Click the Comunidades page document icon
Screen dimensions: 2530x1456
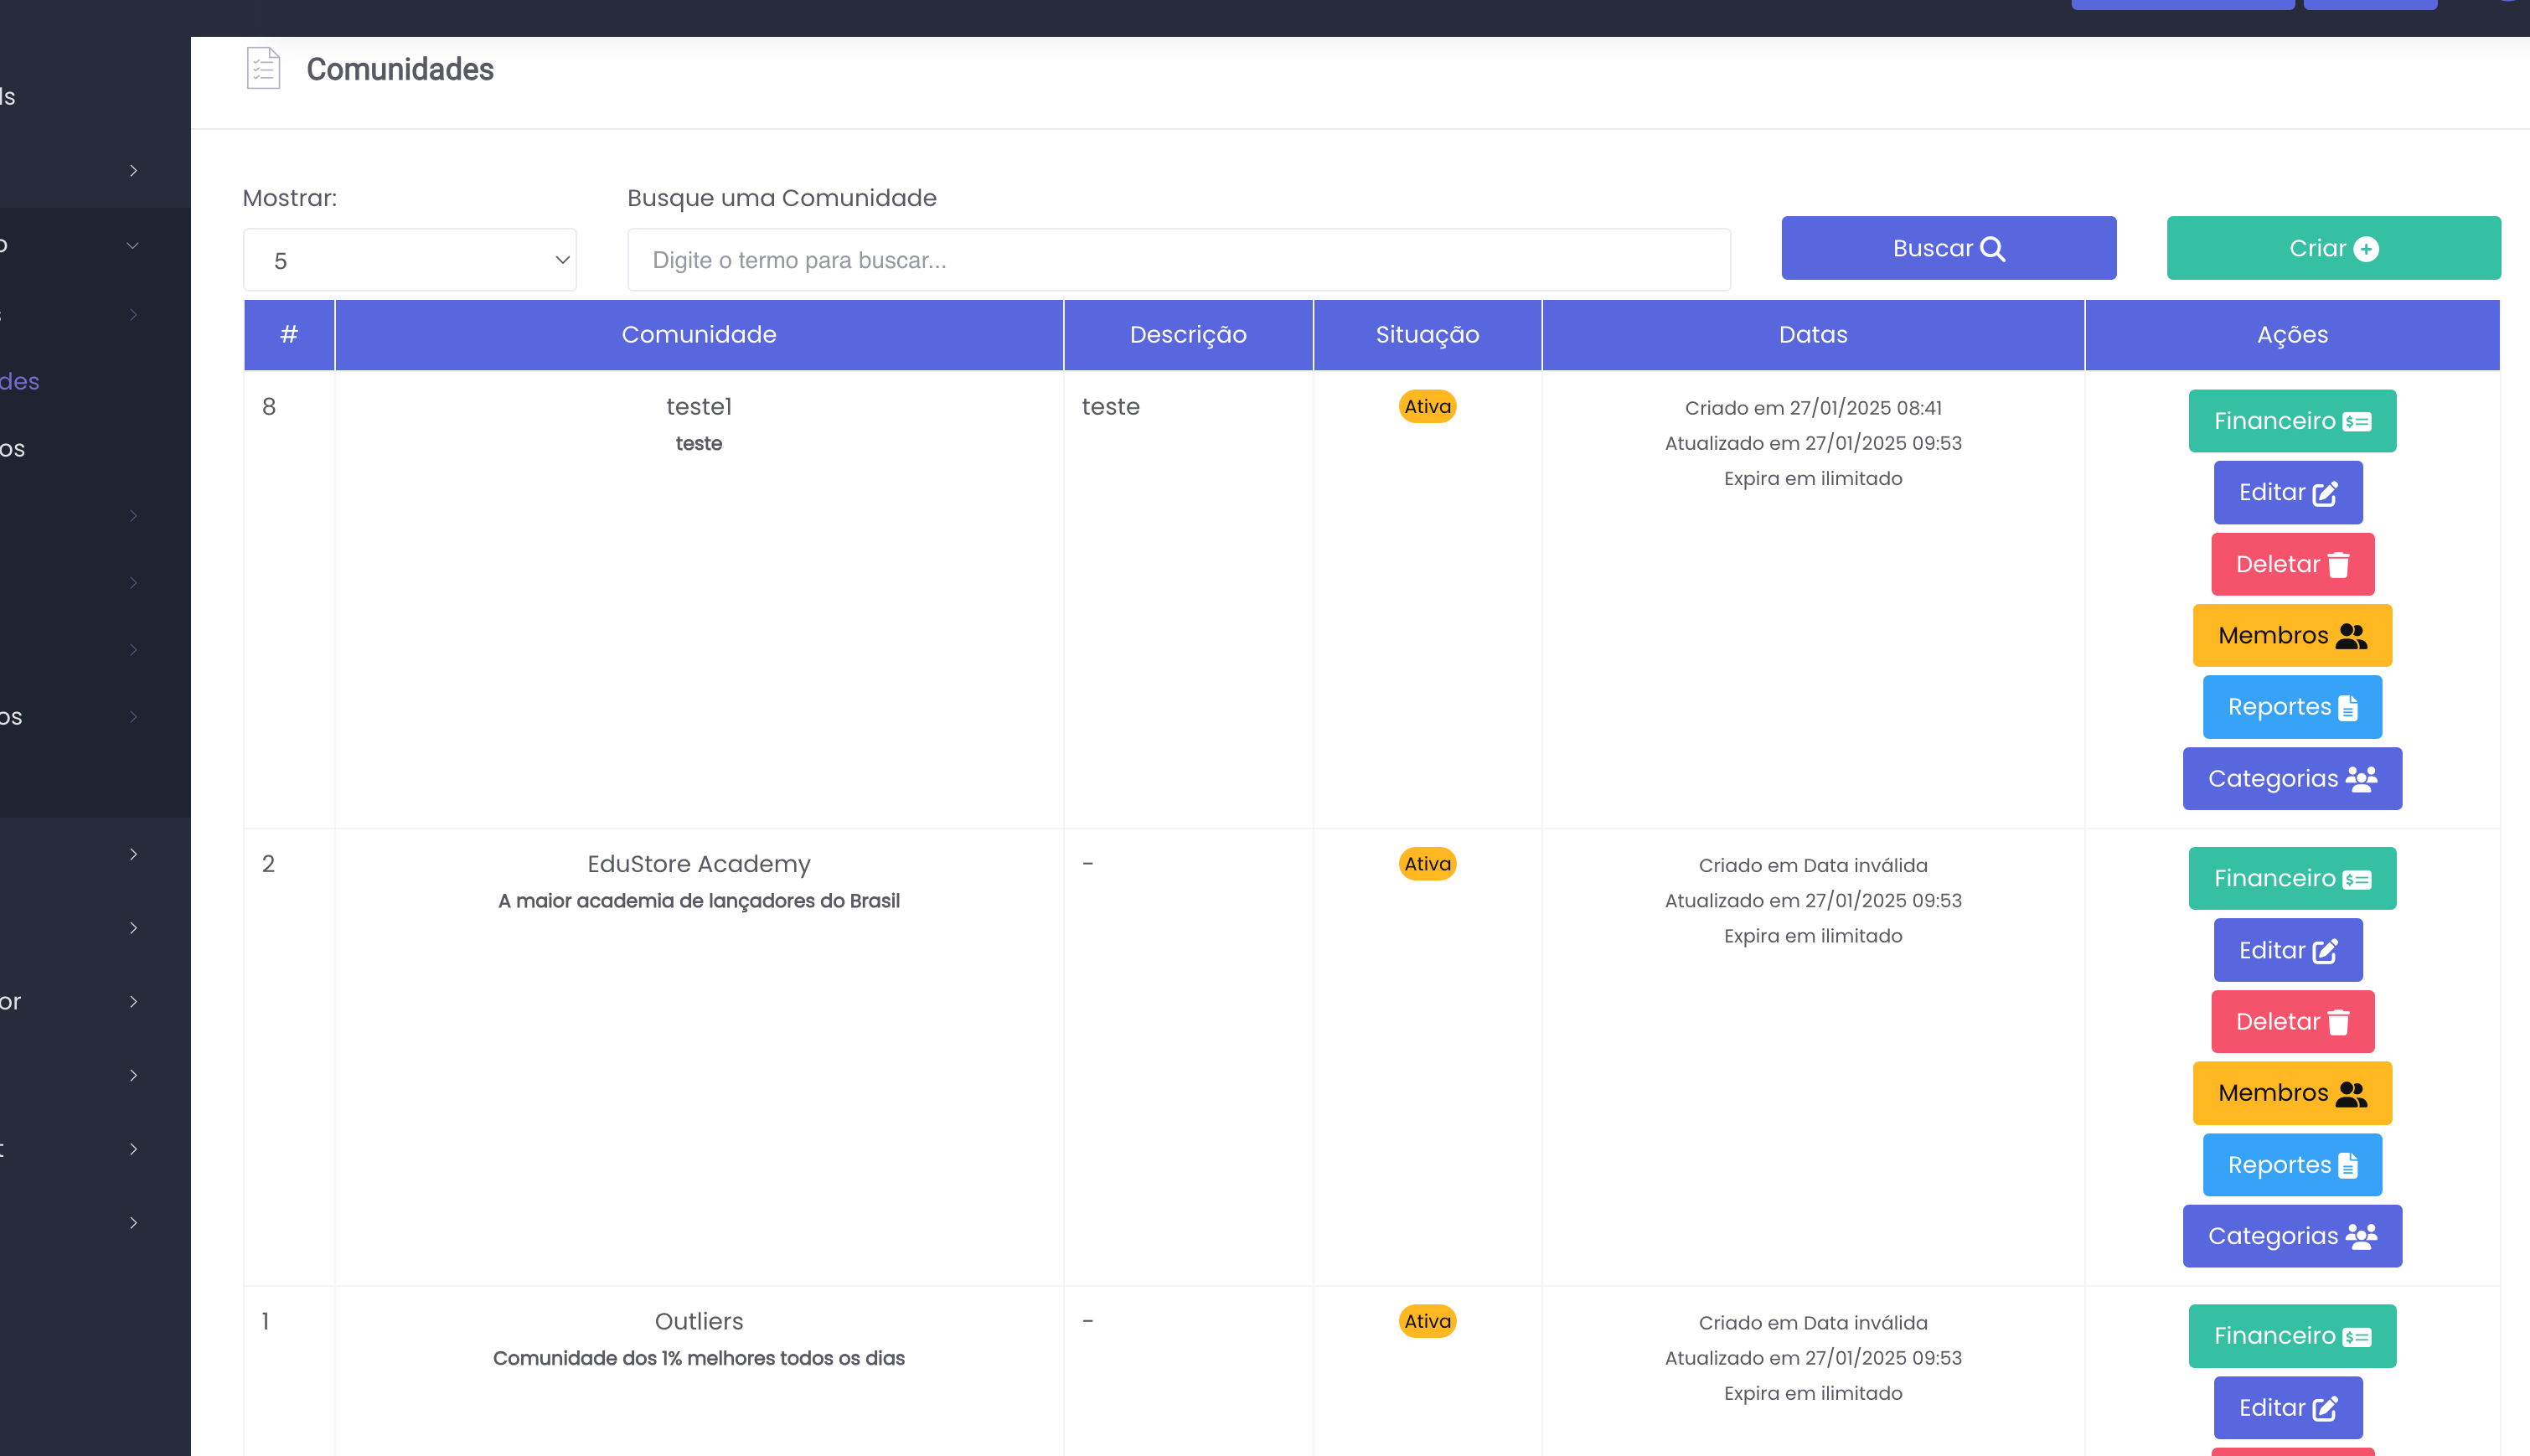[x=263, y=68]
